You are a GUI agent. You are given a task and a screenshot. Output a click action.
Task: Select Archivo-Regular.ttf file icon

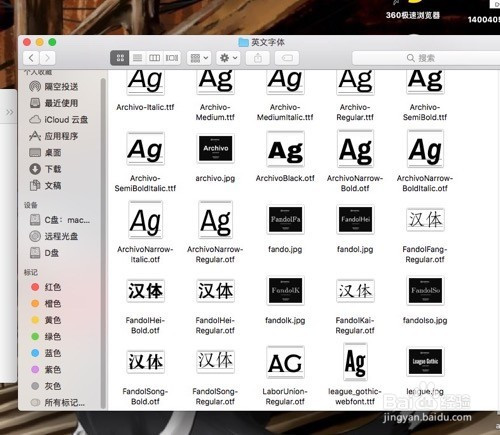click(x=355, y=82)
